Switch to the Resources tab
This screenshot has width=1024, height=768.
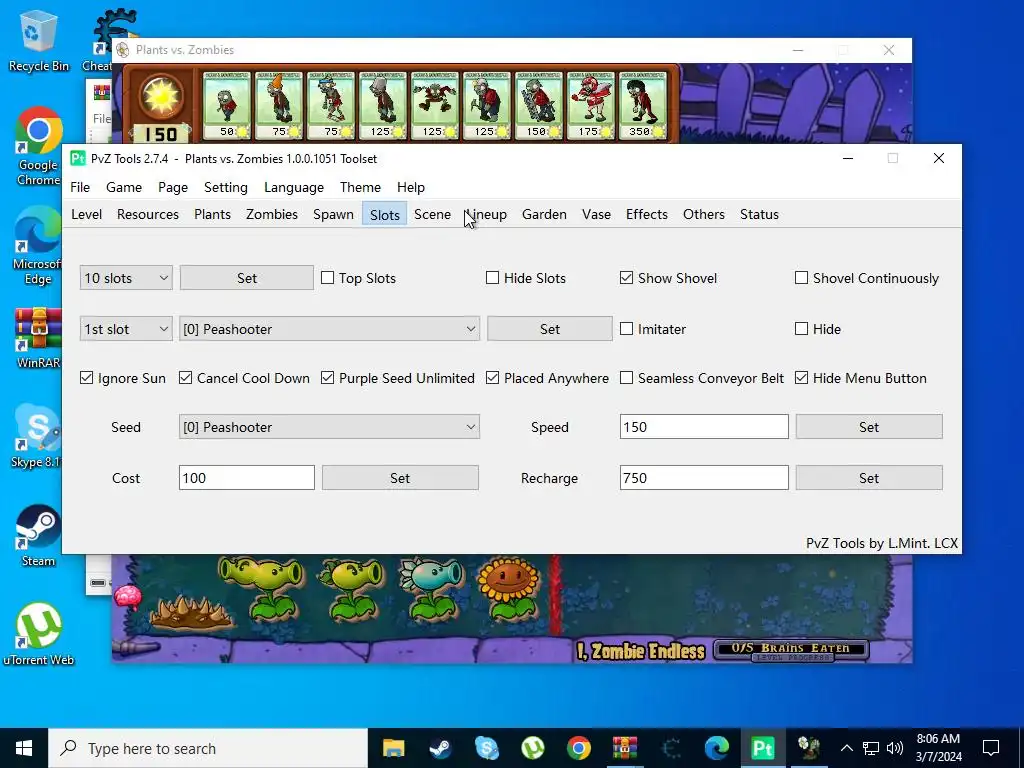[x=148, y=214]
